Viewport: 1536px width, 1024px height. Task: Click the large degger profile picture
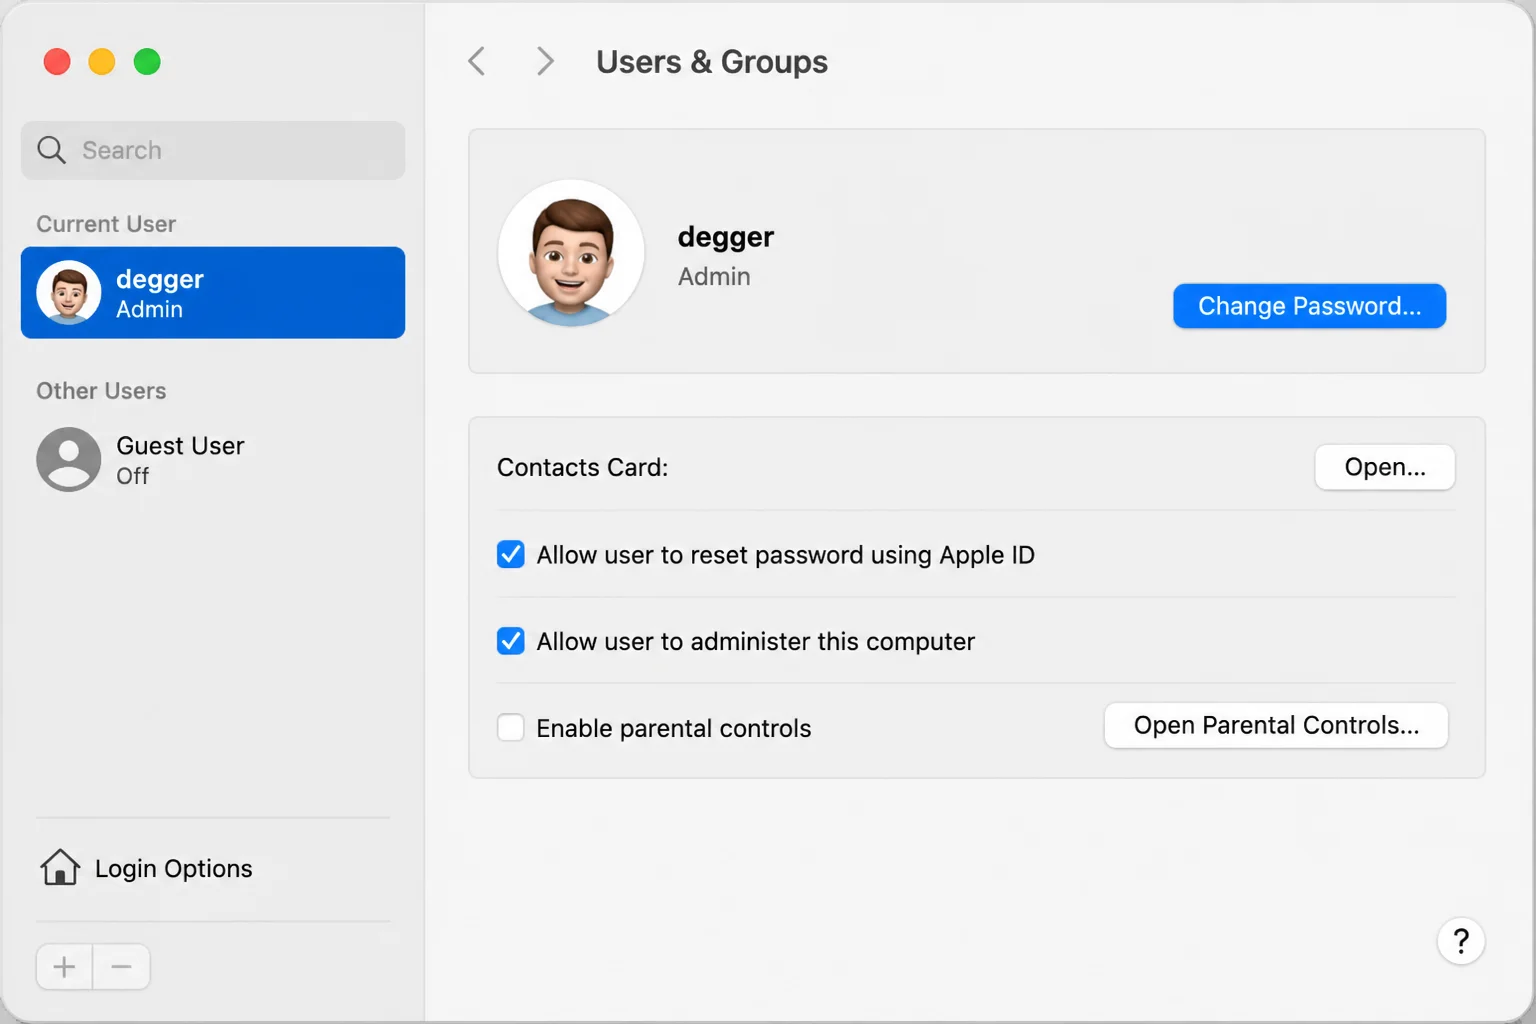pos(571,253)
